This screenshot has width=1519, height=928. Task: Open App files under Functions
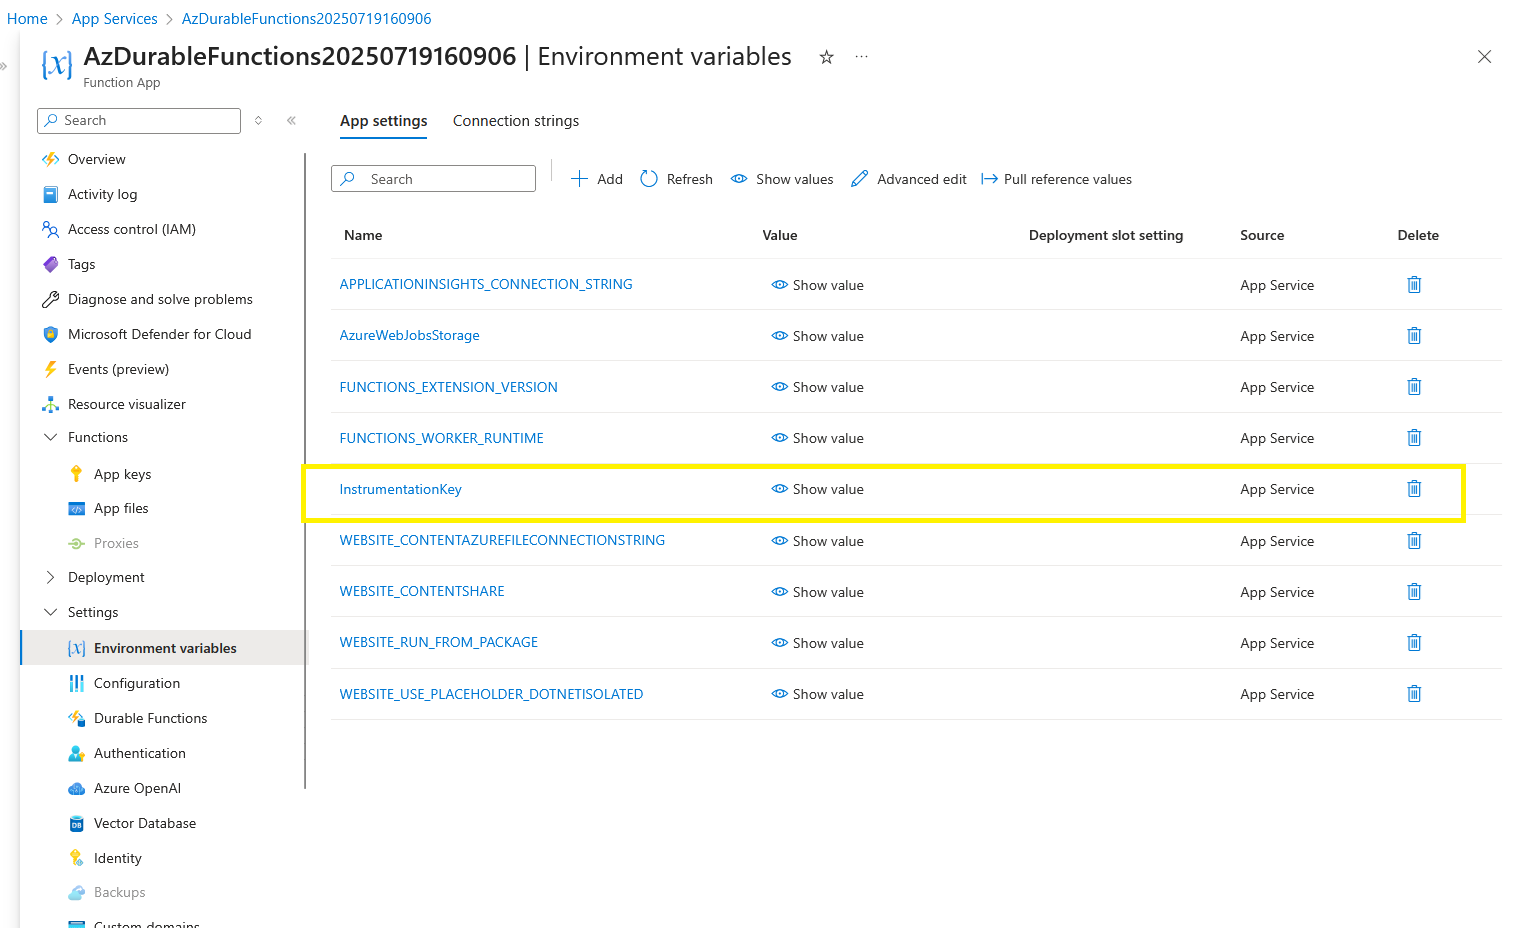[x=121, y=508]
